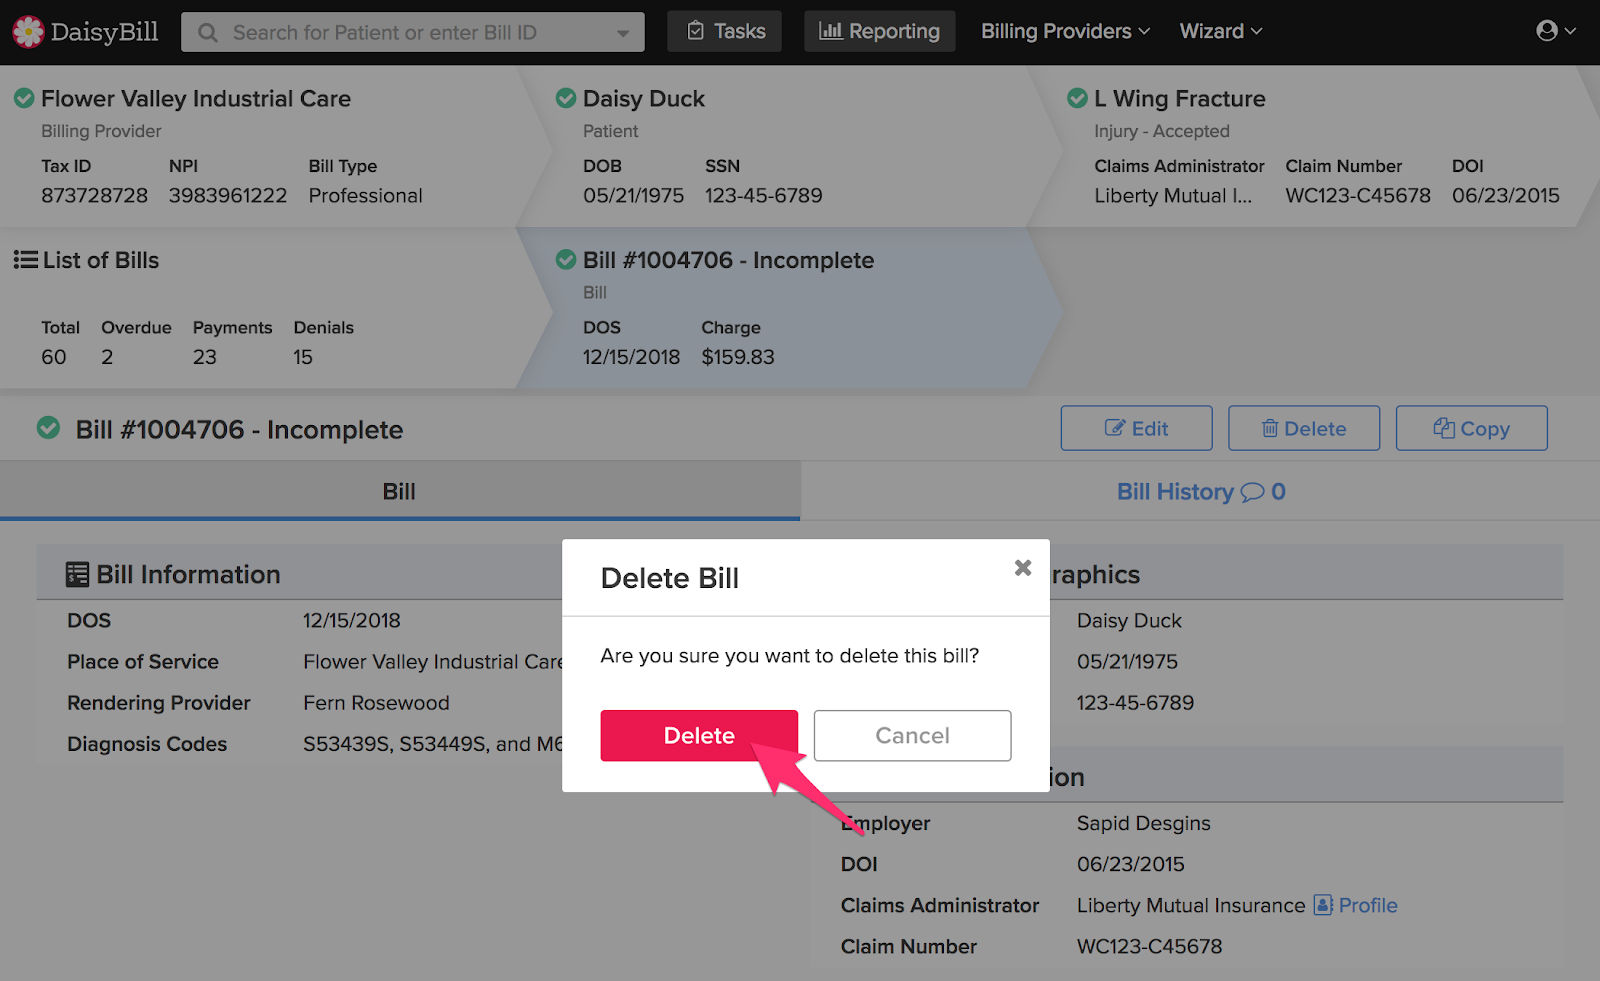Switch to the Bill tab
Screen dimensions: 1600x981
(400, 491)
